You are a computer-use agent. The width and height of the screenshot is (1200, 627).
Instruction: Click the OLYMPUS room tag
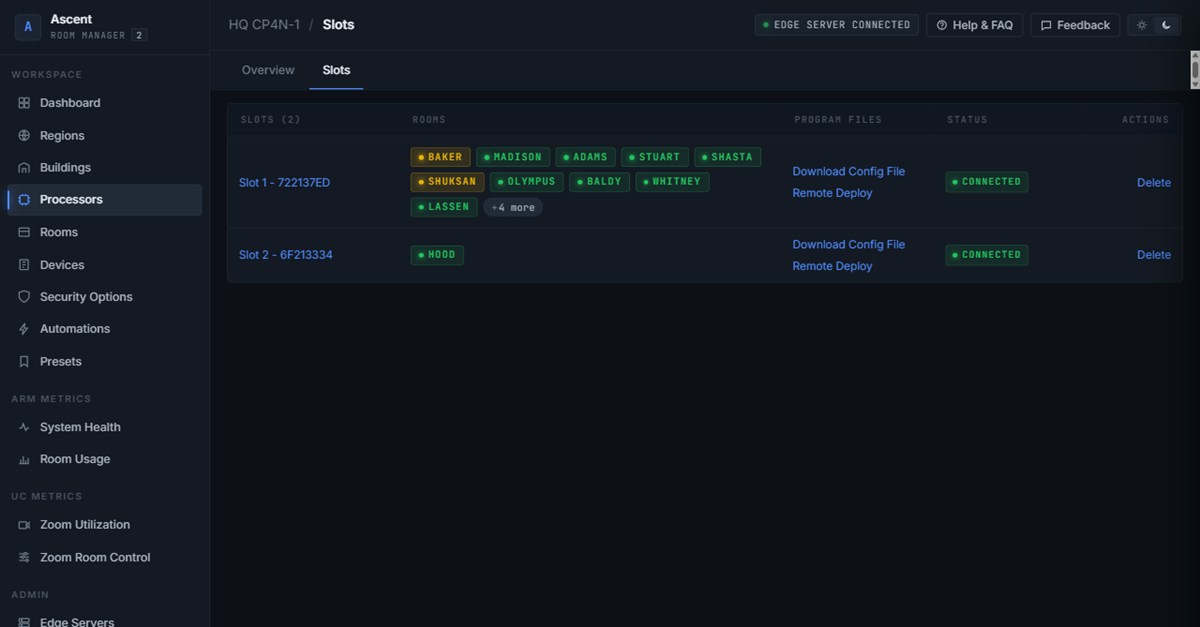[x=527, y=182]
